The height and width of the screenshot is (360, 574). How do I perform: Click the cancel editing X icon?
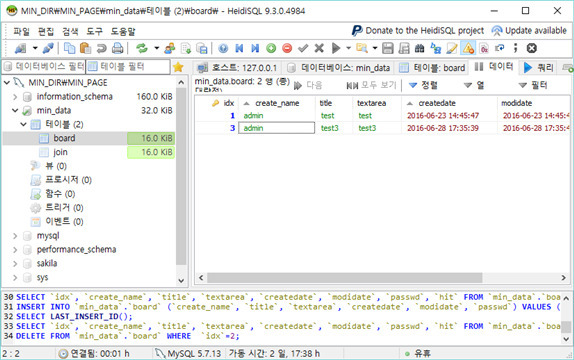(x=319, y=48)
